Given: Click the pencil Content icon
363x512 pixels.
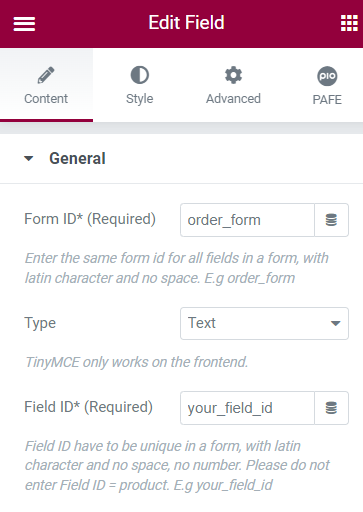Looking at the screenshot, I should point(46,75).
